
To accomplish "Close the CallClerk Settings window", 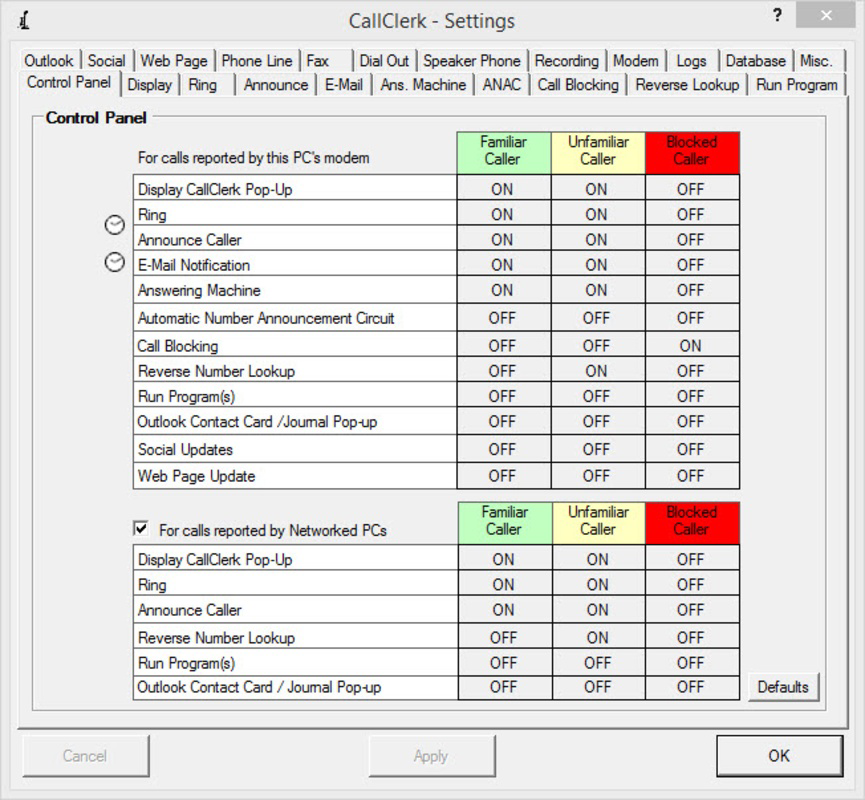I will click(825, 16).
